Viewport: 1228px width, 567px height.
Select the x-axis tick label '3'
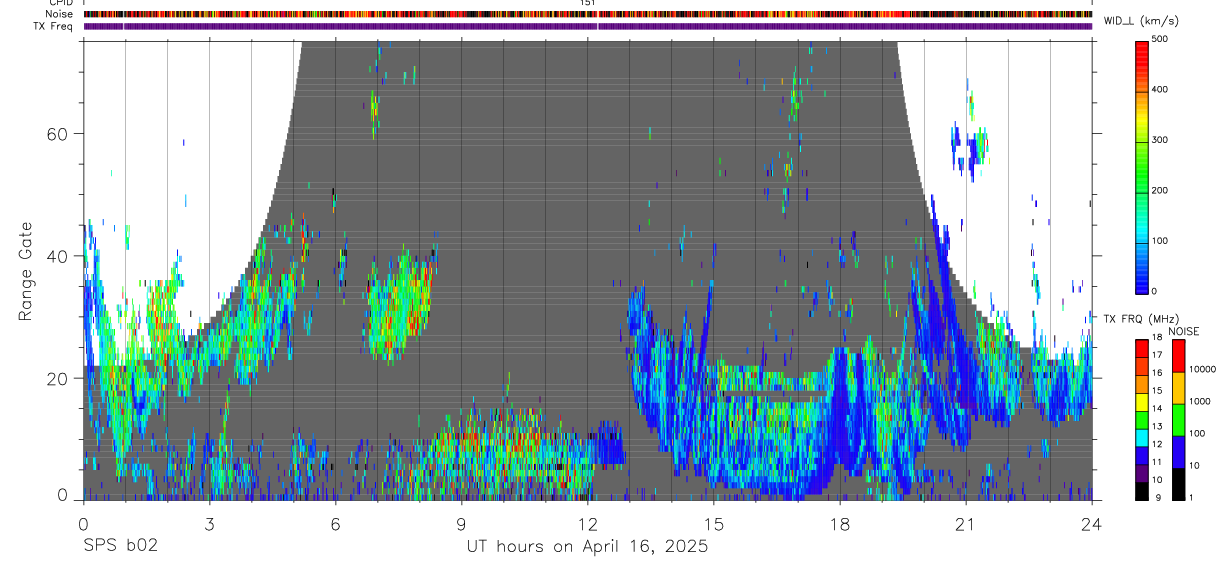(x=208, y=524)
